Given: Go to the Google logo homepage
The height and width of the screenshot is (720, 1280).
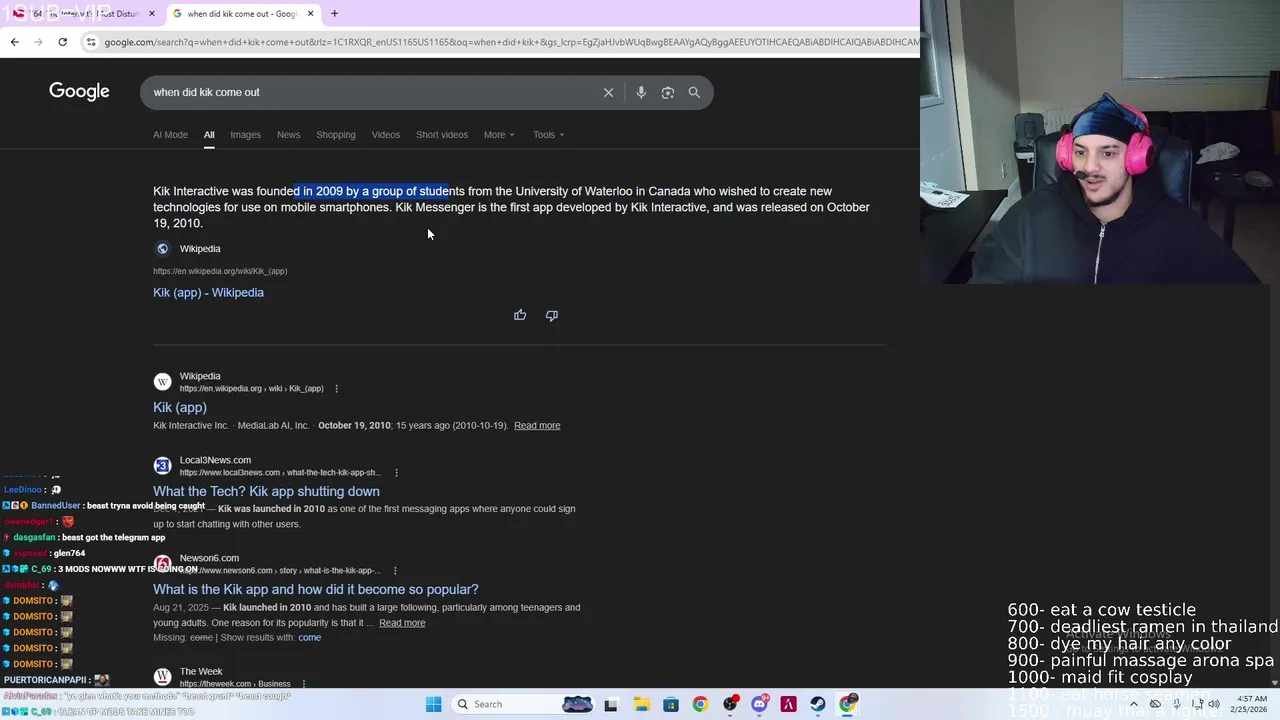Looking at the screenshot, I should click(x=79, y=92).
